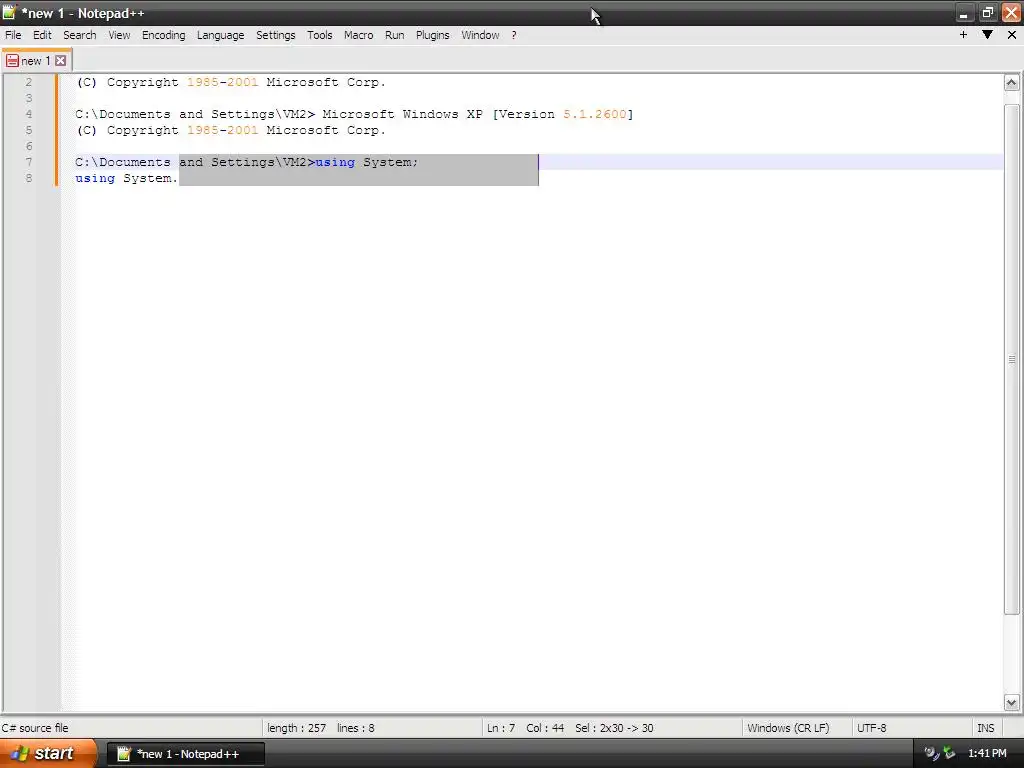Open the Run menu

394,35
